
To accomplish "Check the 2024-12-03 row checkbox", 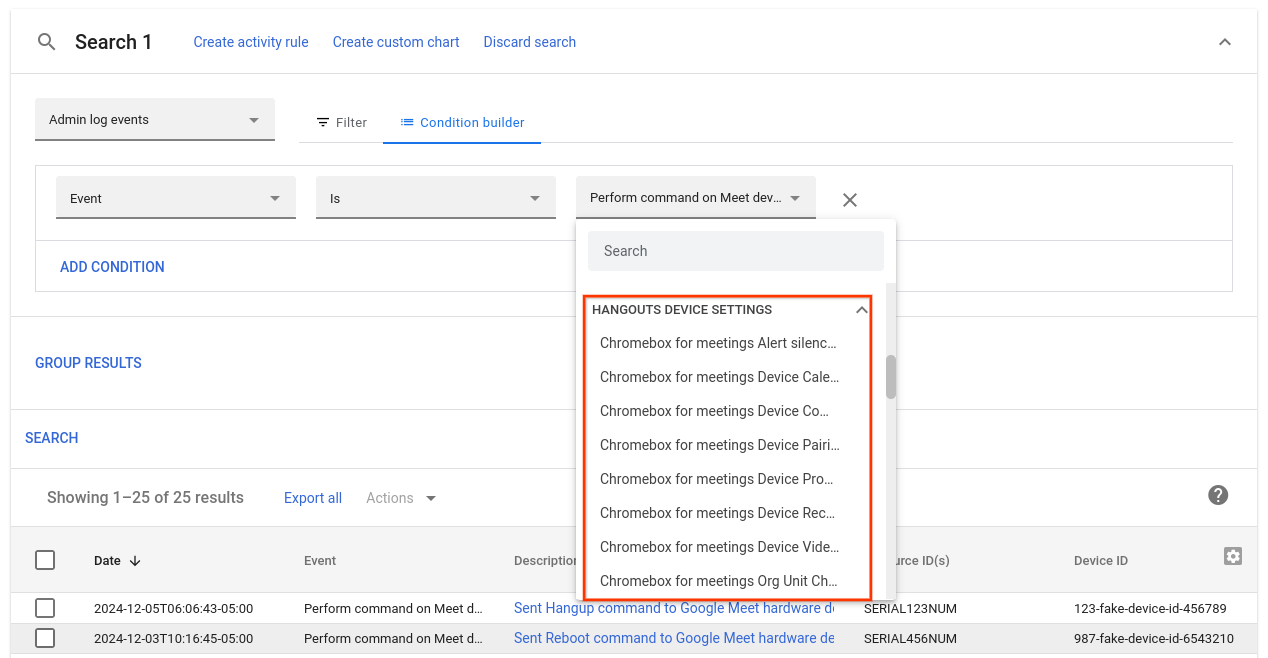I will point(45,638).
